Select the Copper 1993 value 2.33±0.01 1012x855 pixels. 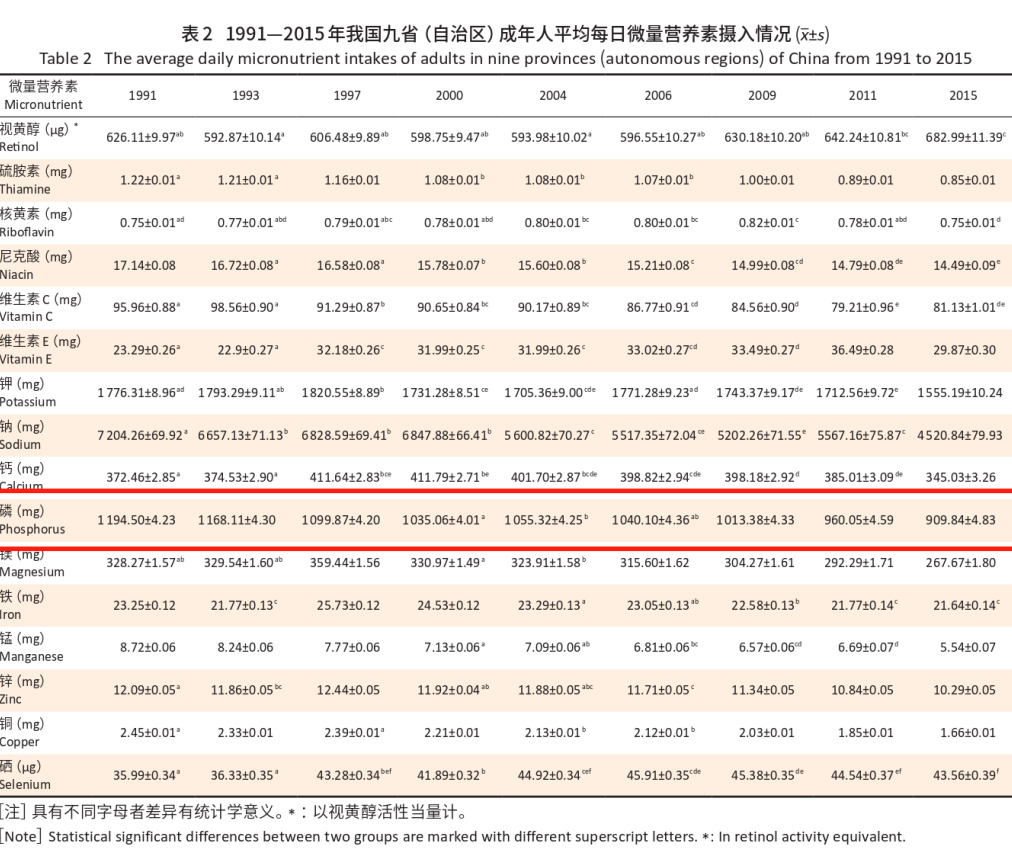coord(245,733)
